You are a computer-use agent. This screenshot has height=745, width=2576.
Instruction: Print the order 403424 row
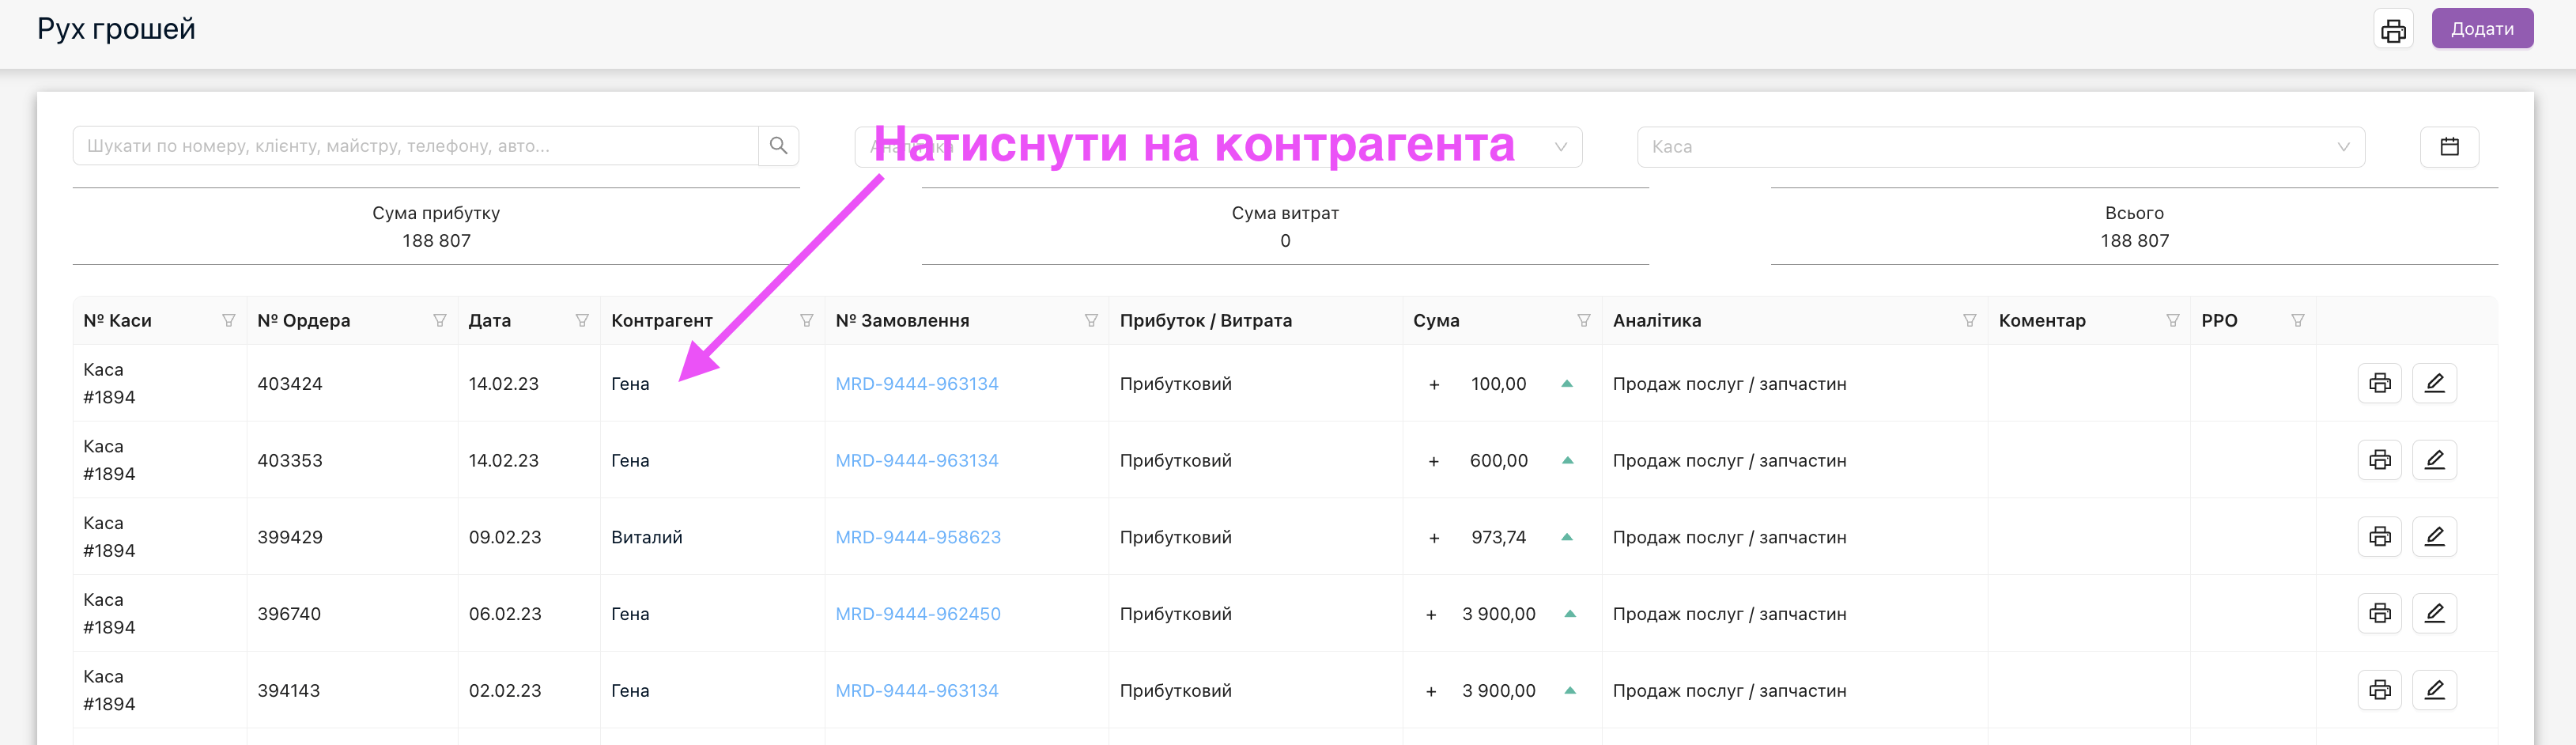point(2379,384)
